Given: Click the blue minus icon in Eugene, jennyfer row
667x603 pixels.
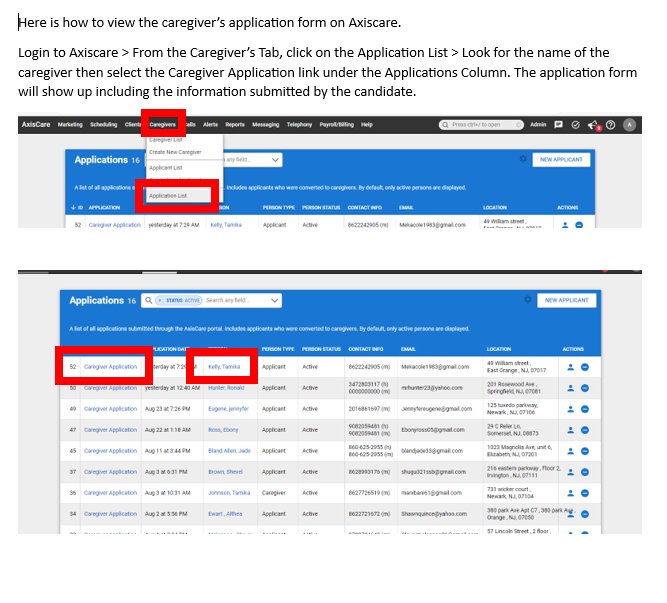Looking at the screenshot, I should (585, 409).
